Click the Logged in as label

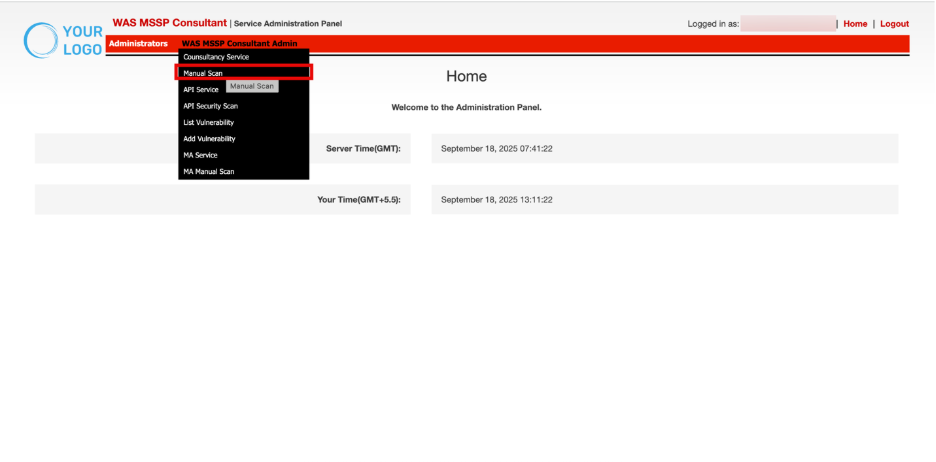point(713,24)
